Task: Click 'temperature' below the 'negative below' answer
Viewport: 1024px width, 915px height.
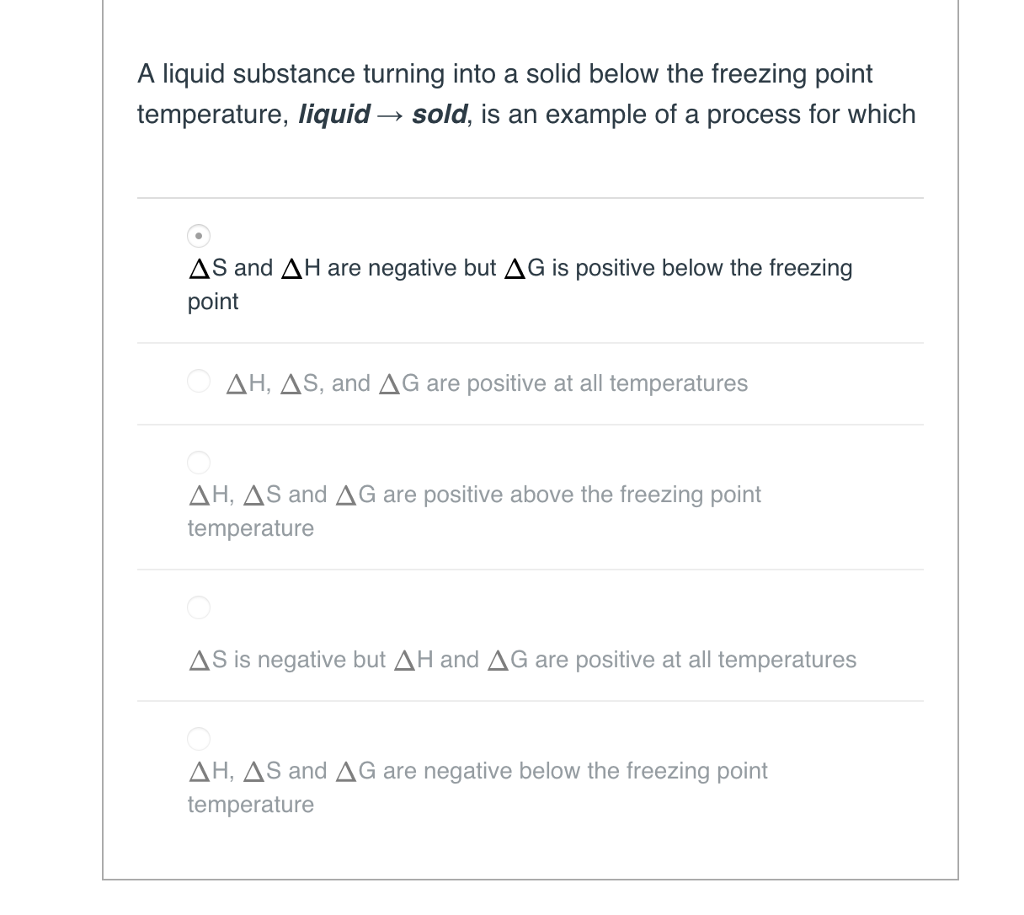Action: [251, 804]
